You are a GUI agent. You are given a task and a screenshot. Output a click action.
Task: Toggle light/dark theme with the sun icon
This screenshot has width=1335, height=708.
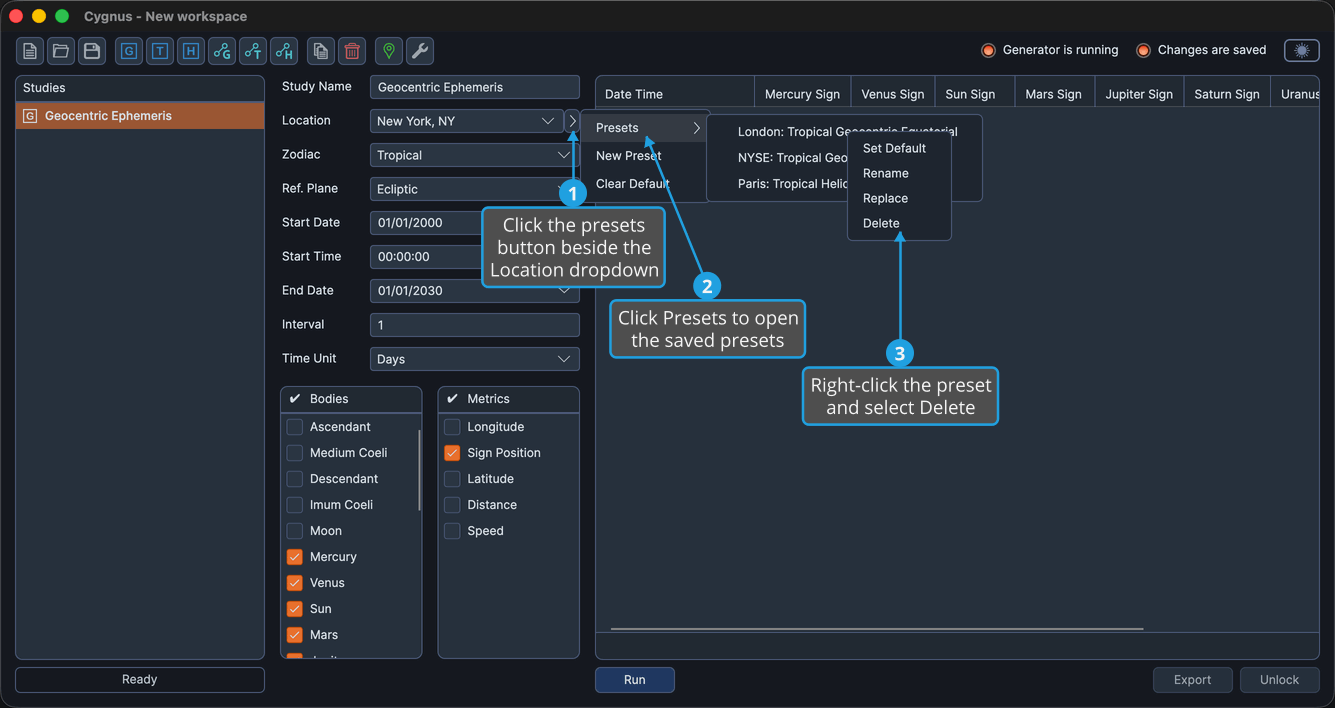[x=1302, y=50]
